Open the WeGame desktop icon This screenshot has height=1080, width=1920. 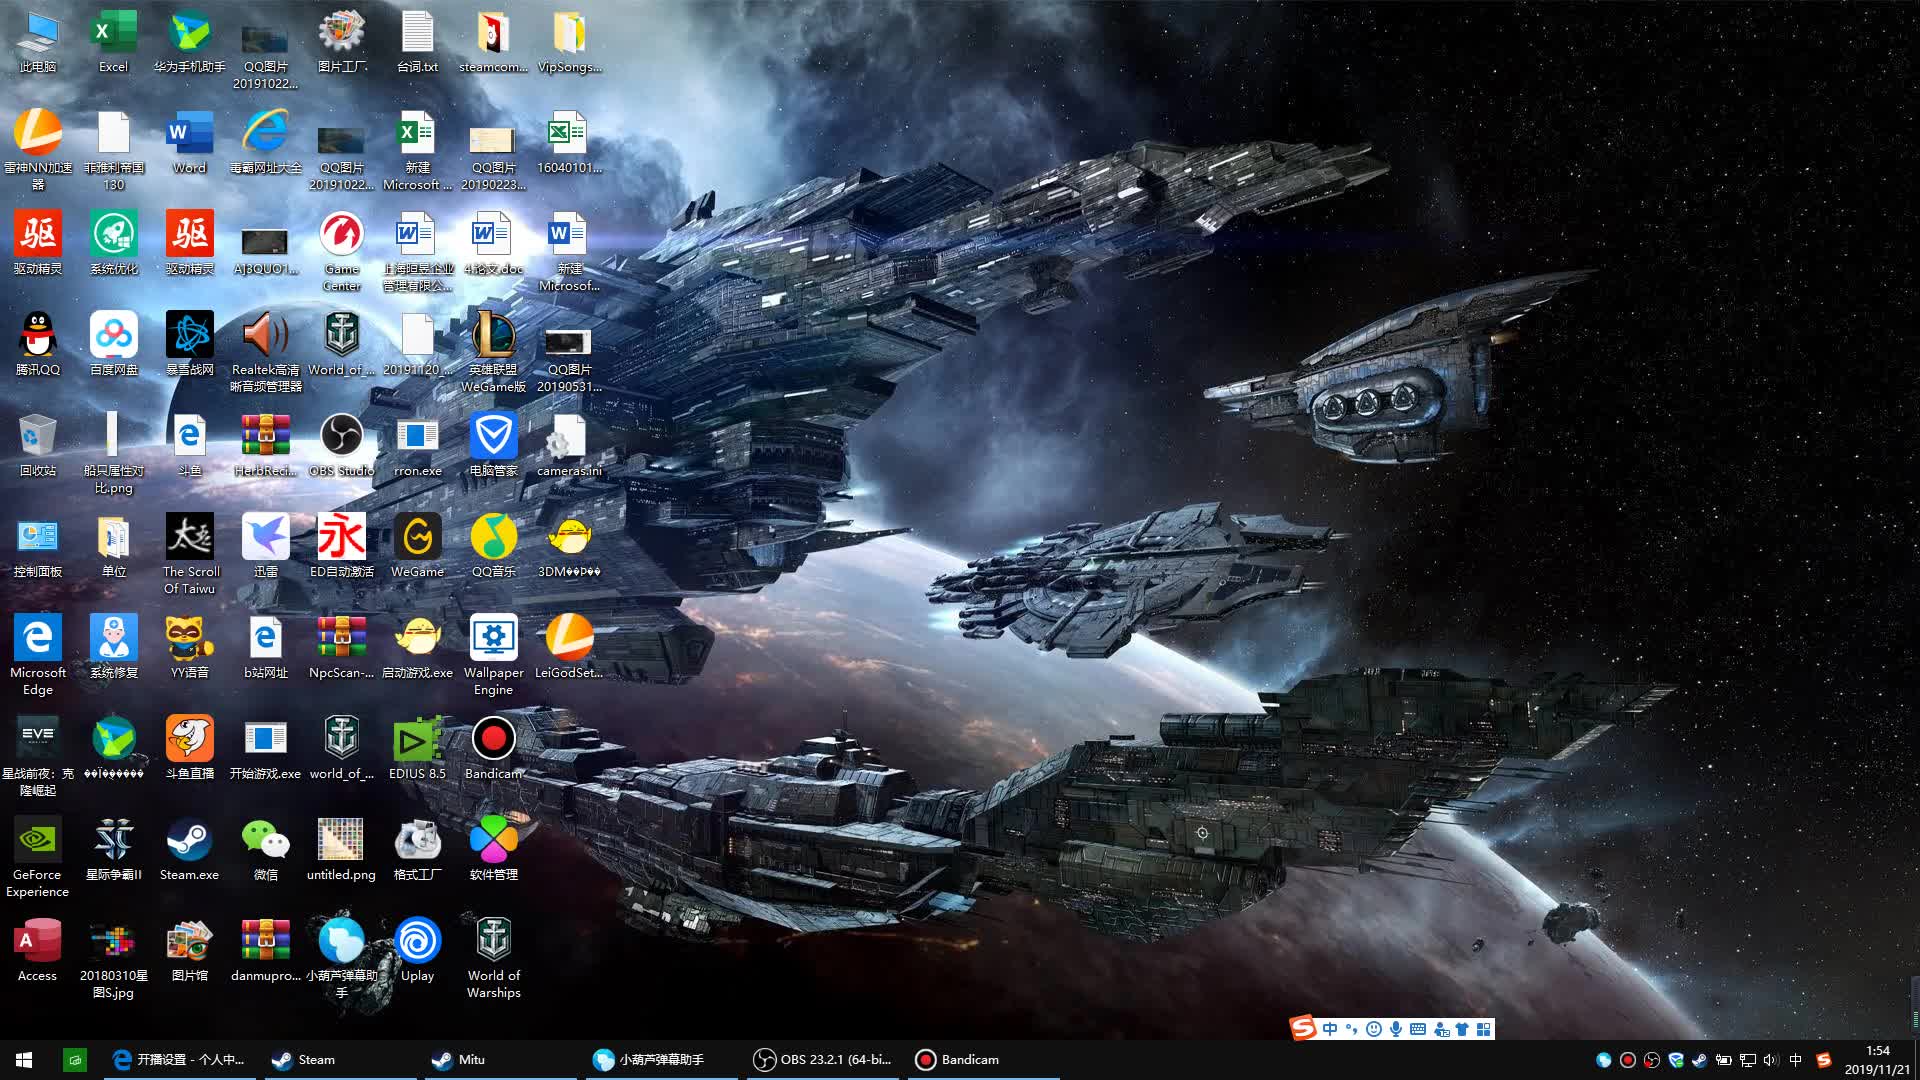pos(417,538)
